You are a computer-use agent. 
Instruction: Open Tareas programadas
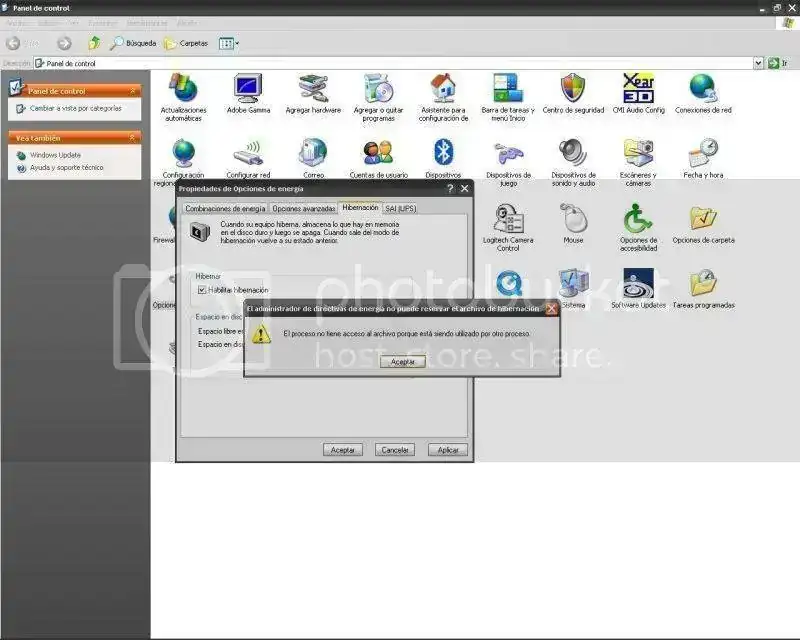tap(704, 284)
